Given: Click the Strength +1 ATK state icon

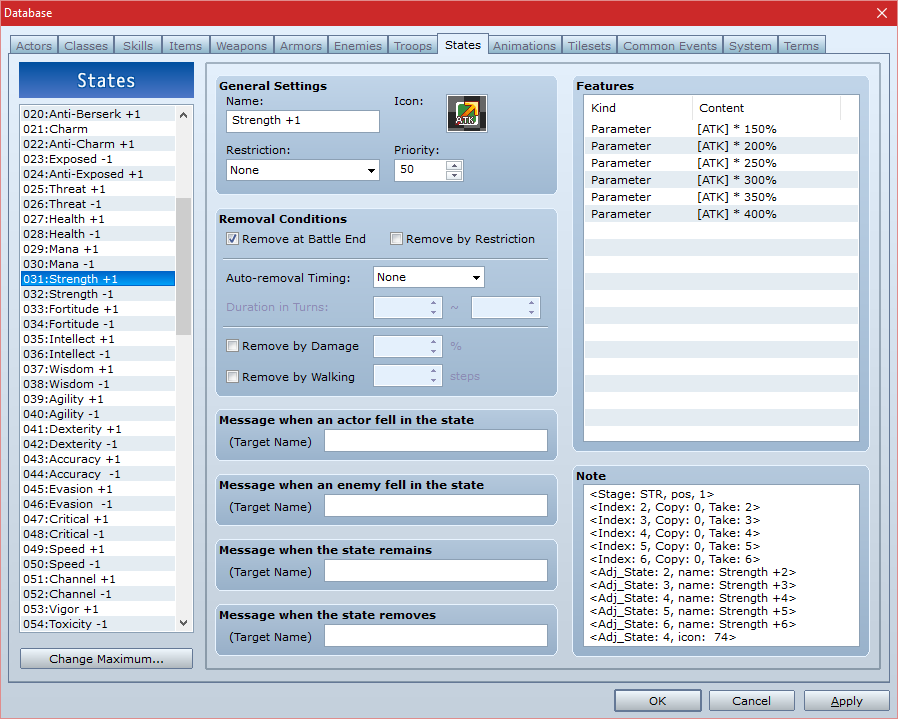Looking at the screenshot, I should click(x=467, y=113).
